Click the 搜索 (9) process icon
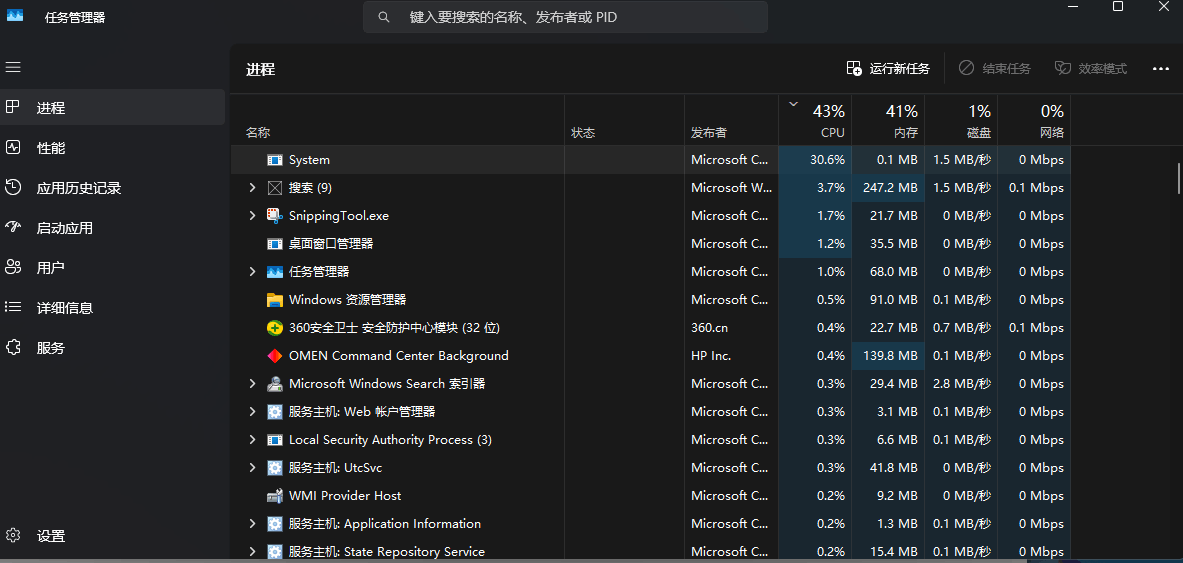Image resolution: width=1183 pixels, height=563 pixels. (275, 188)
